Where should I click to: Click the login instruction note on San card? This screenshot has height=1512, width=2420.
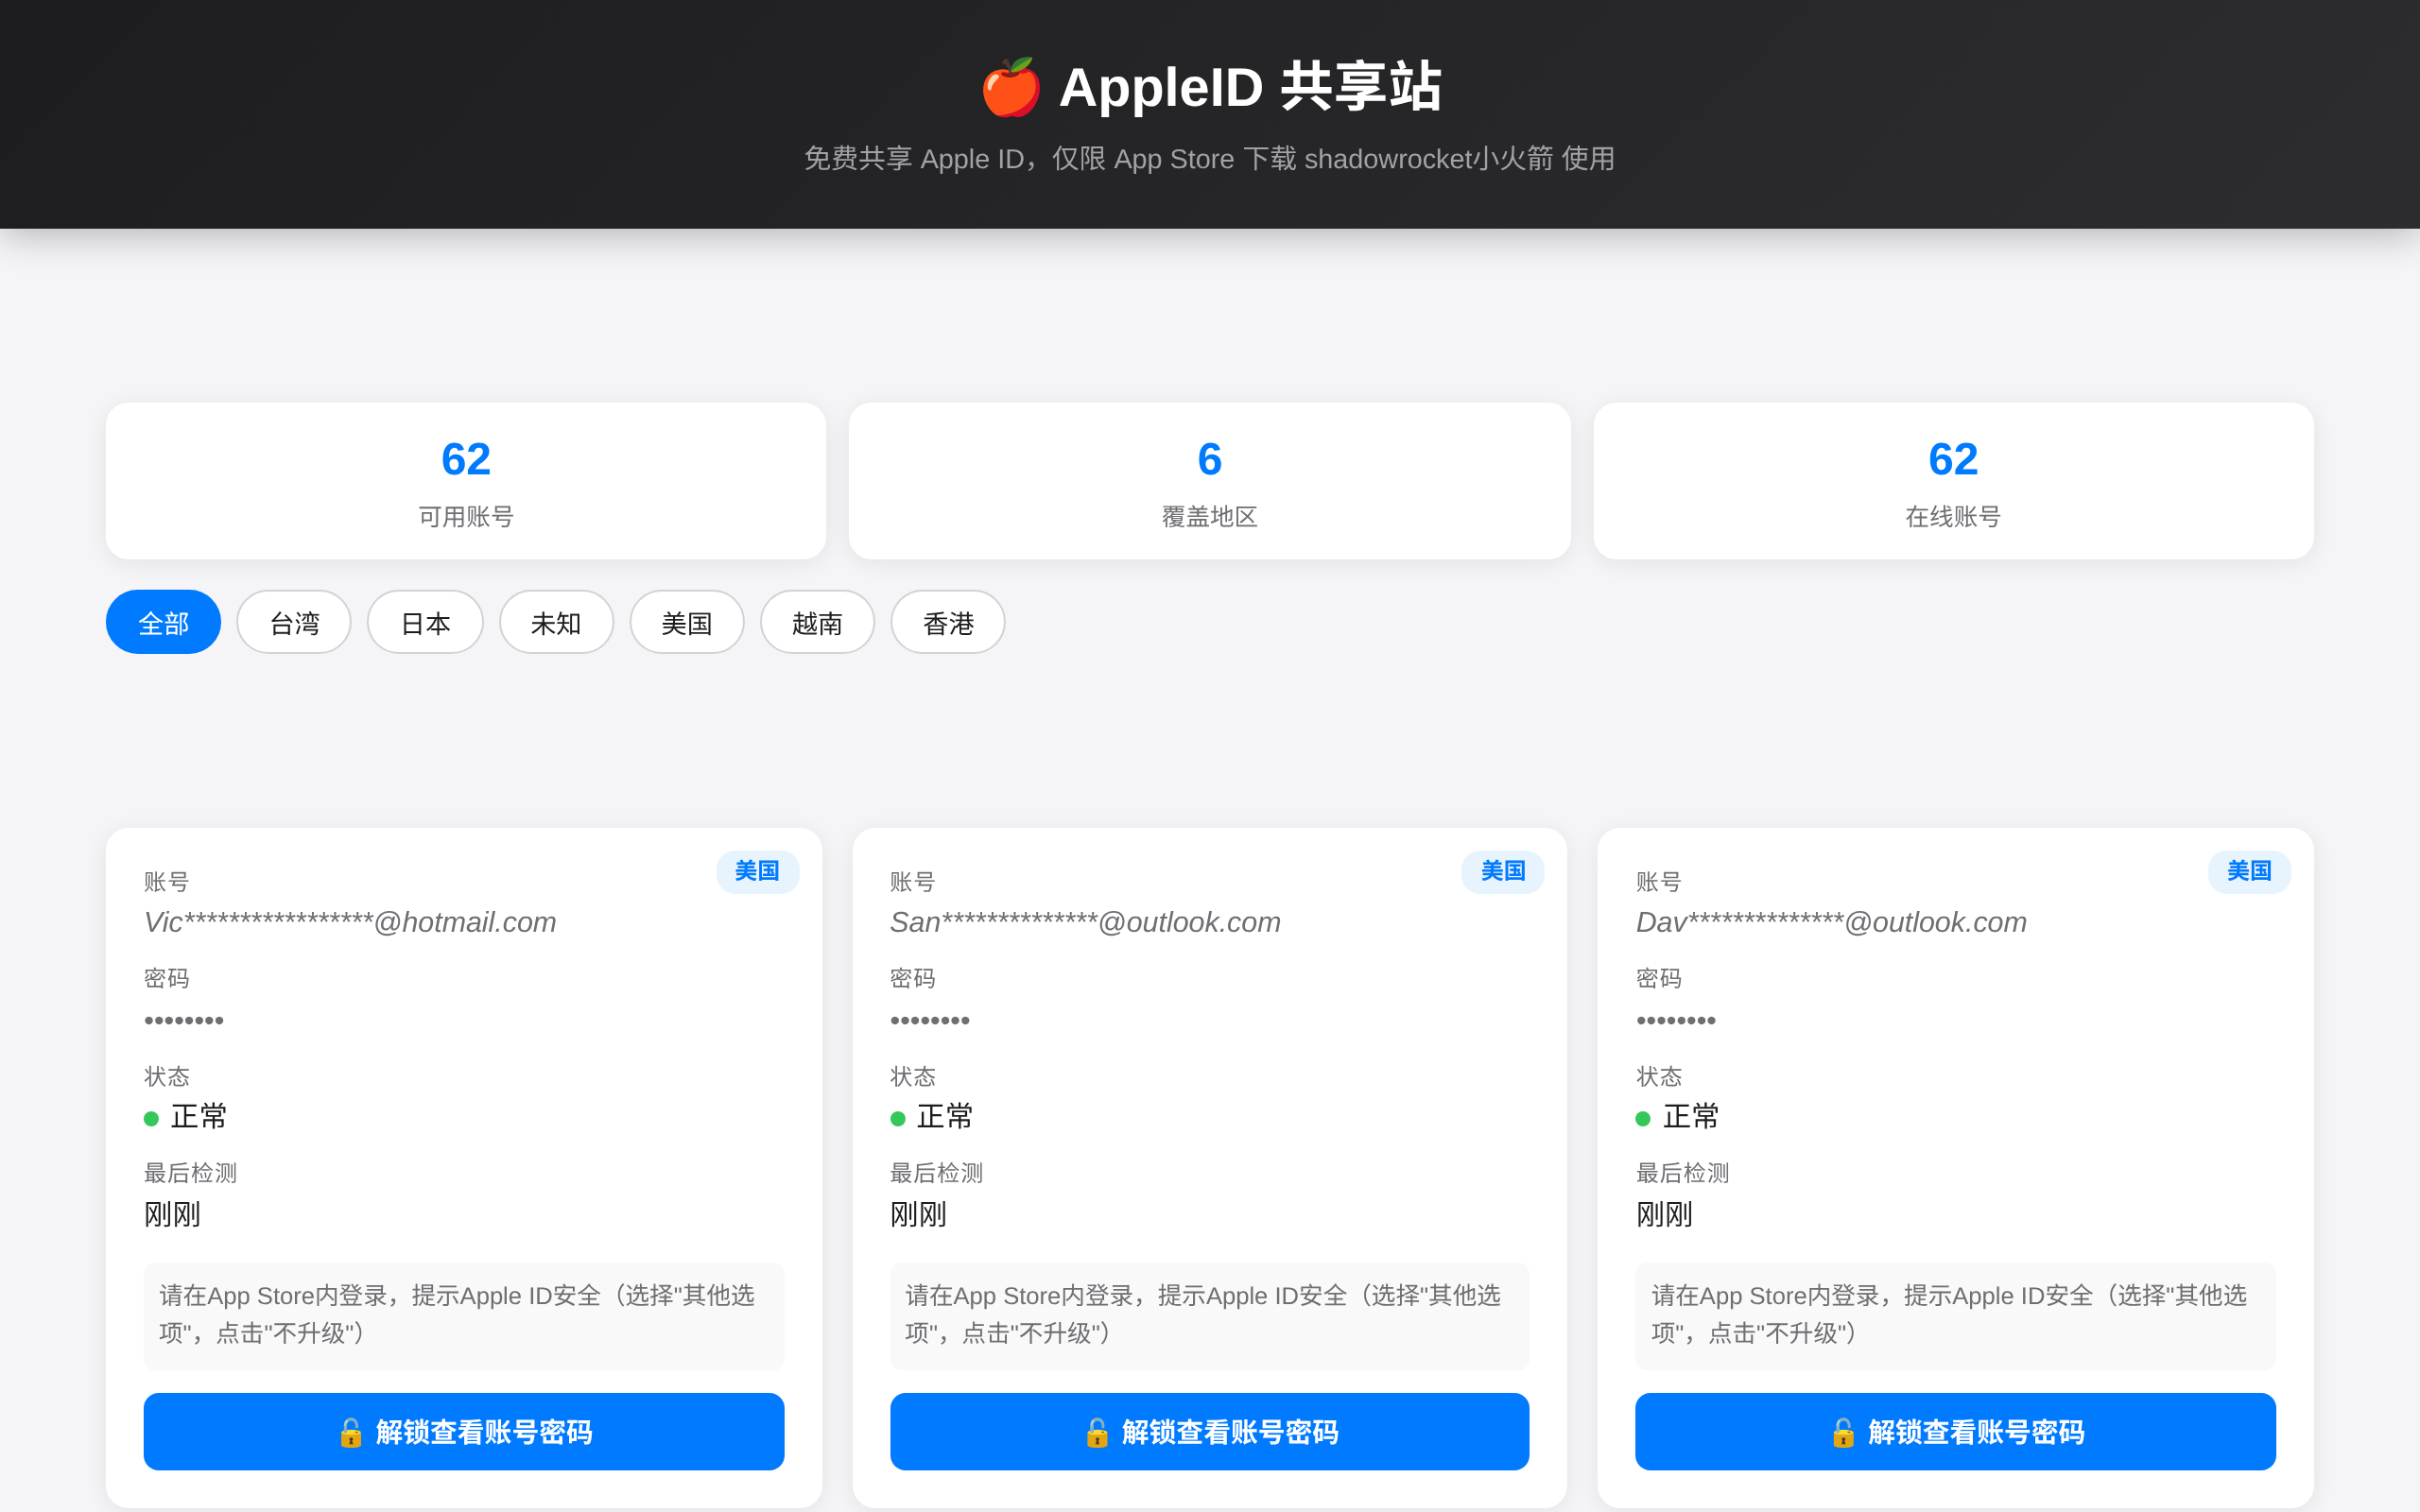(1210, 1315)
